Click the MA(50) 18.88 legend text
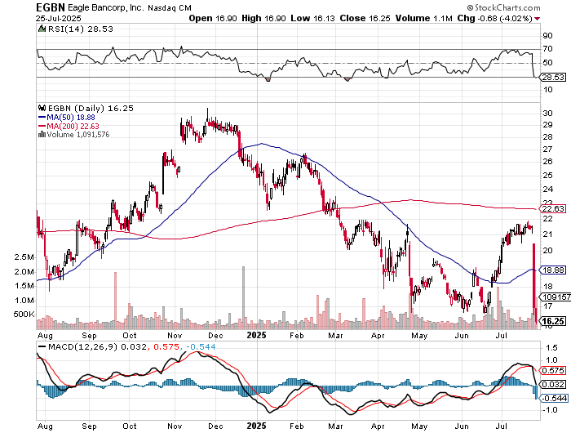Image resolution: width=571 pixels, height=433 pixels. pyautogui.click(x=71, y=117)
